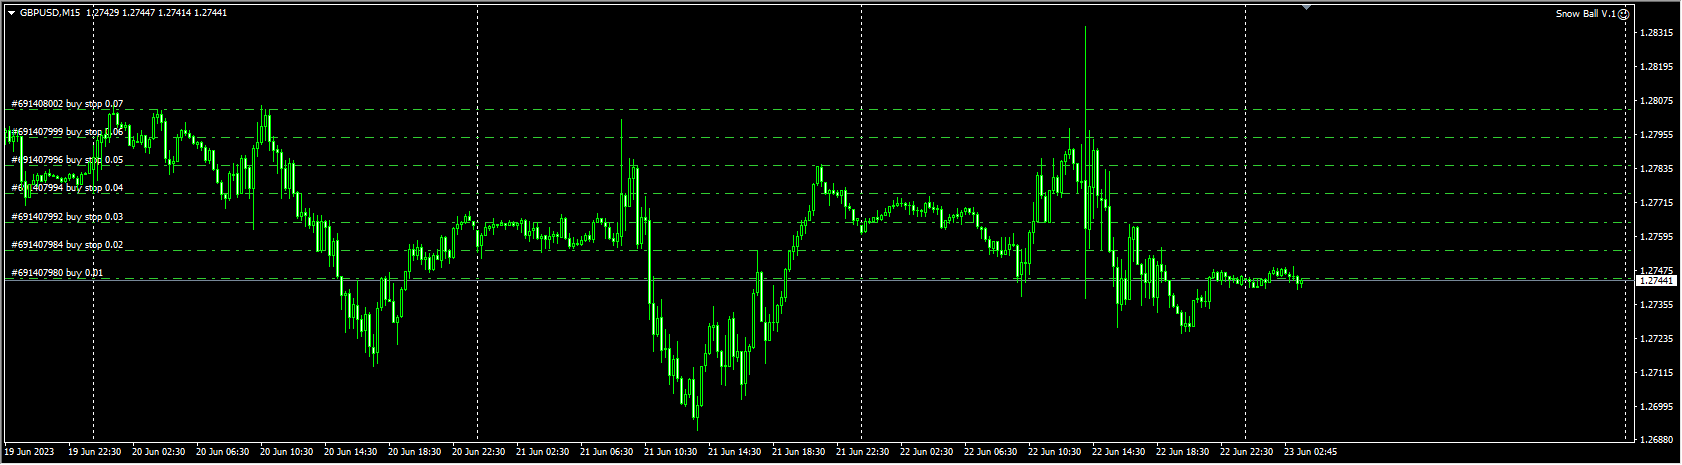Click the 1.26995 price scale value
The width and height of the screenshot is (1682, 465).
tap(1657, 407)
